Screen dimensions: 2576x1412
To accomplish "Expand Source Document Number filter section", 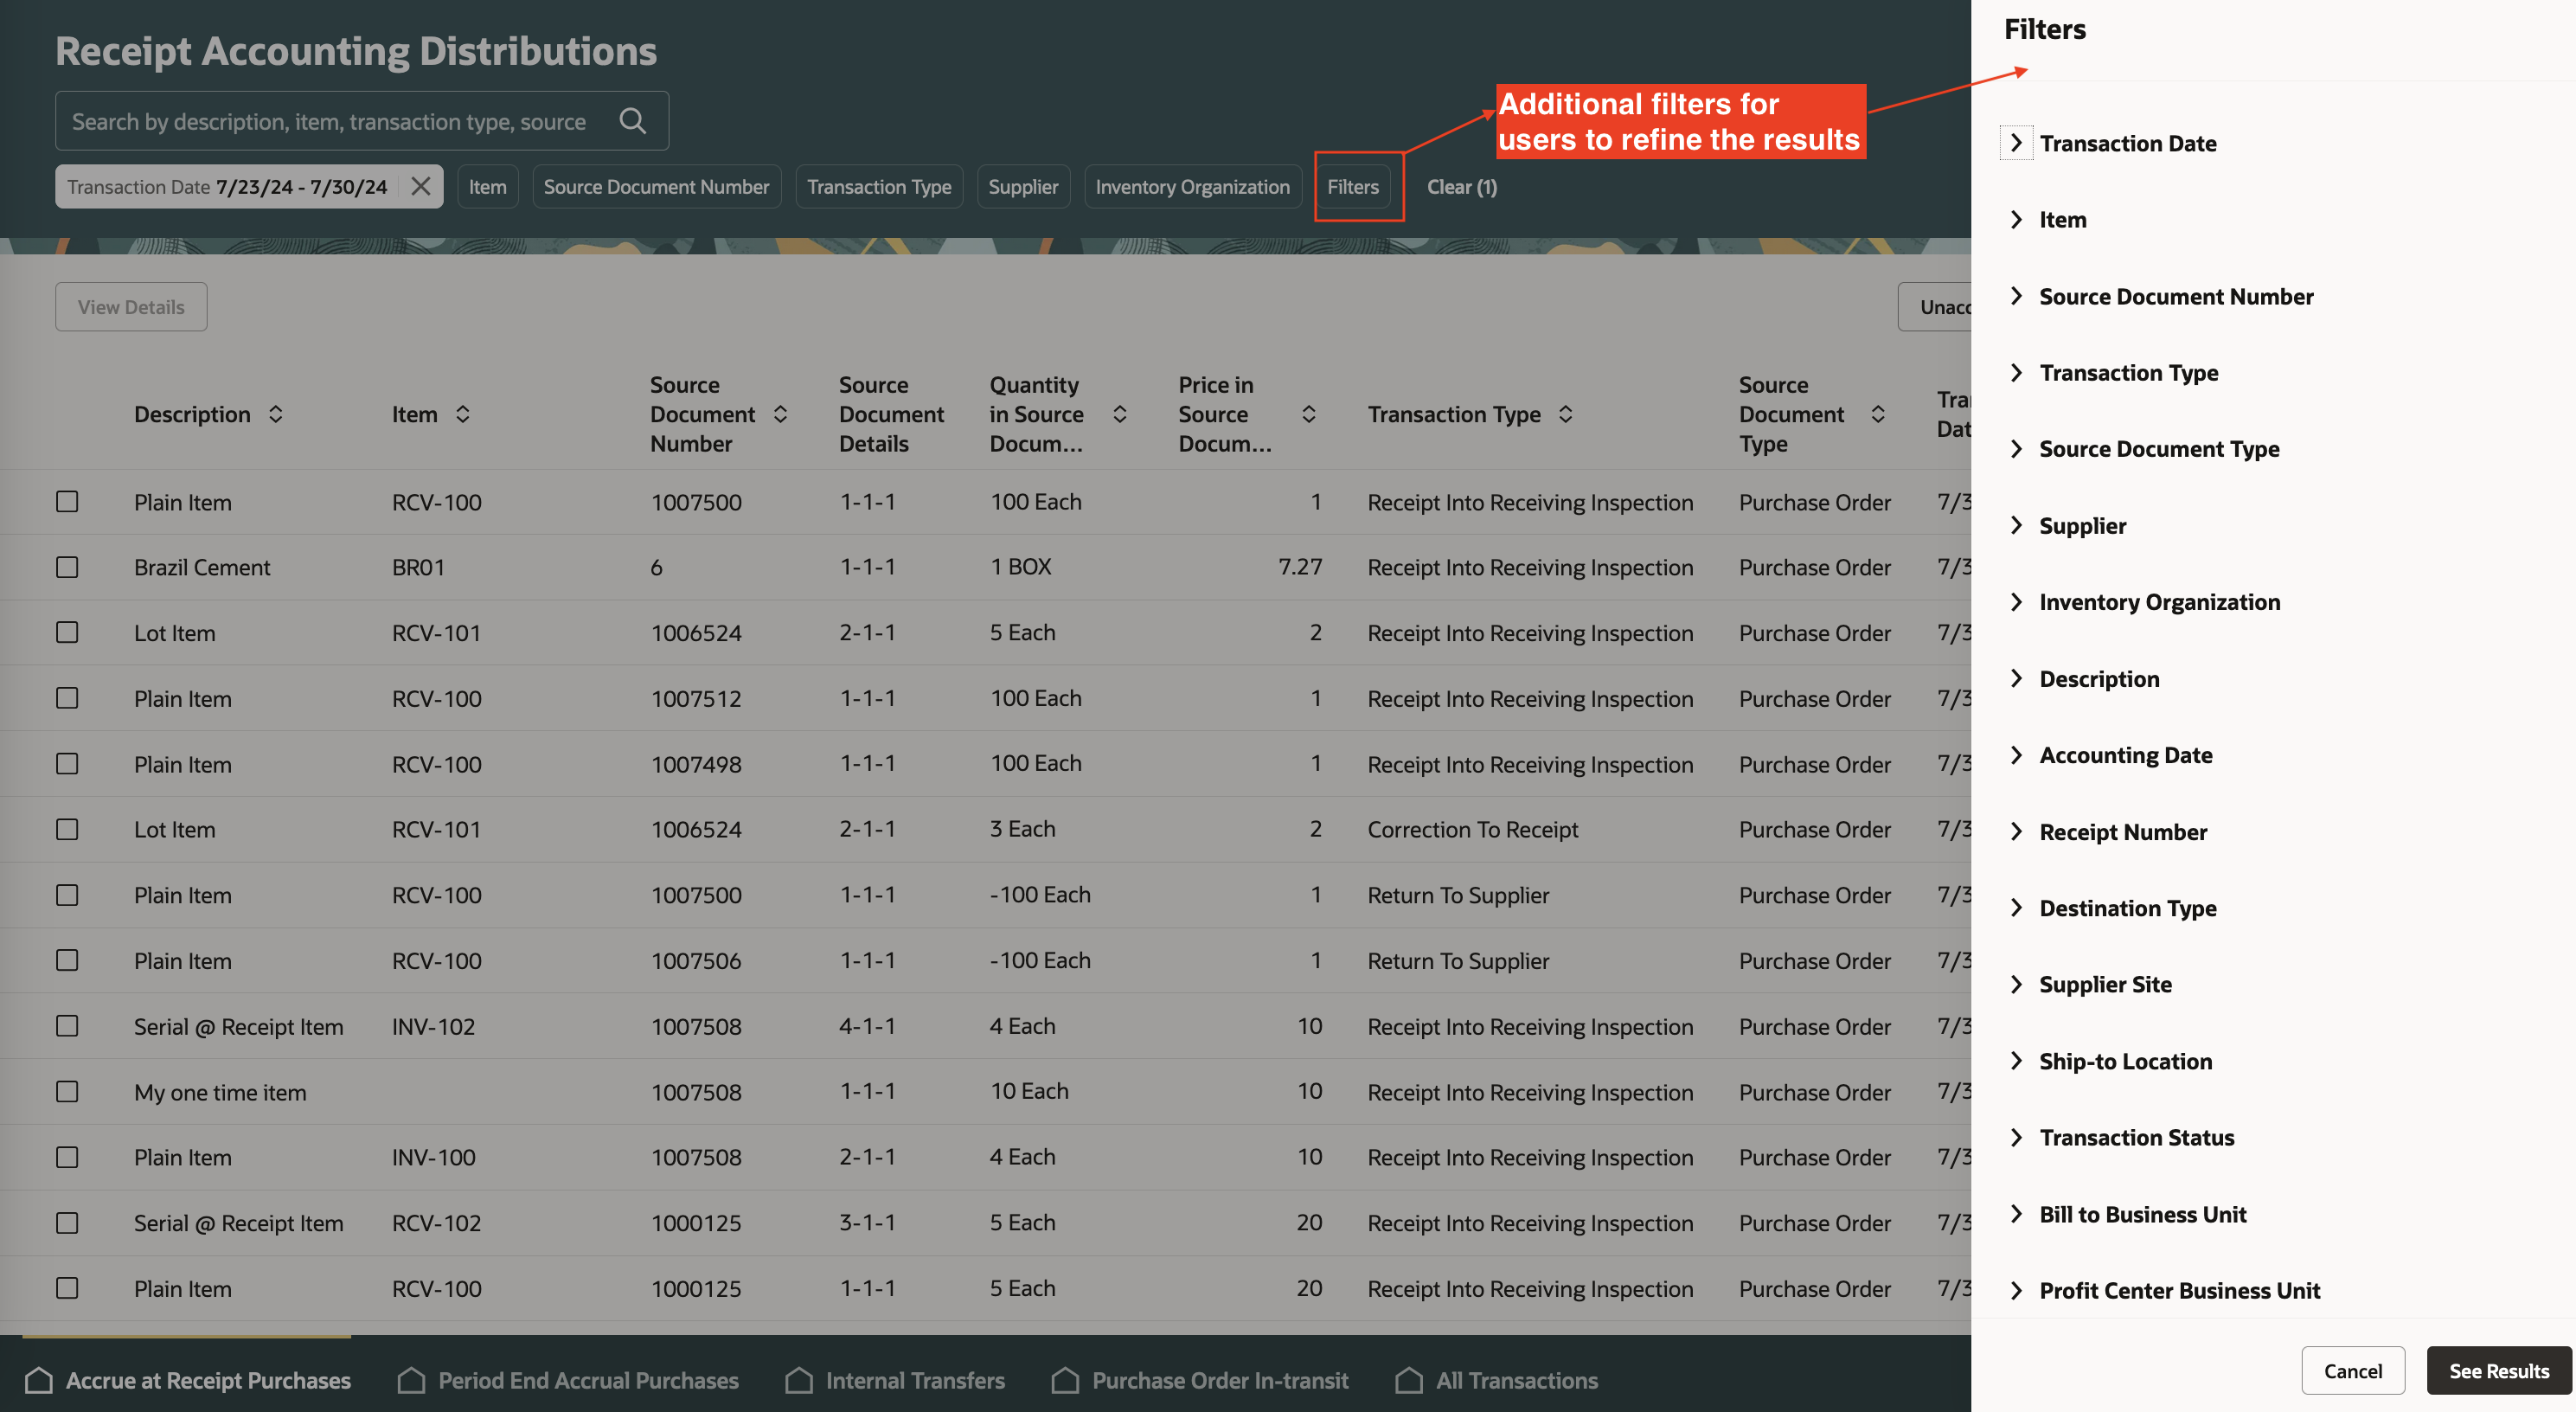I will pyautogui.click(x=2016, y=296).
